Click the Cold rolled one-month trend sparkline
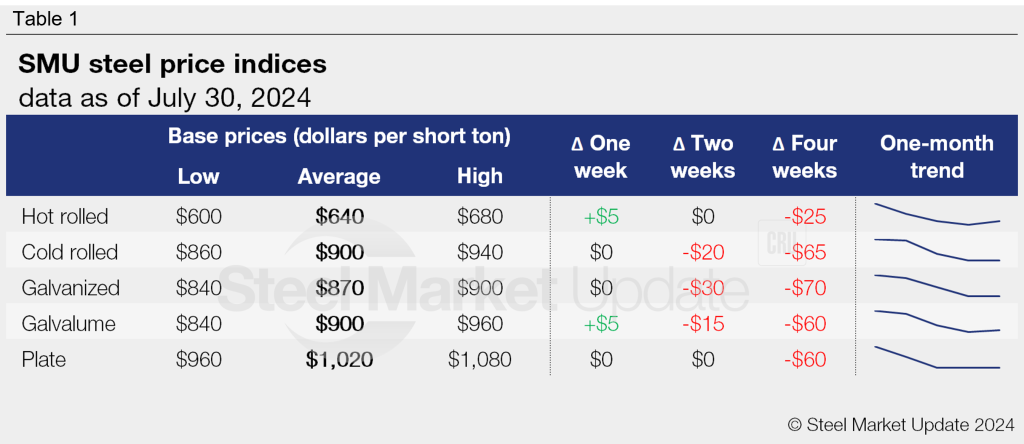 point(936,250)
